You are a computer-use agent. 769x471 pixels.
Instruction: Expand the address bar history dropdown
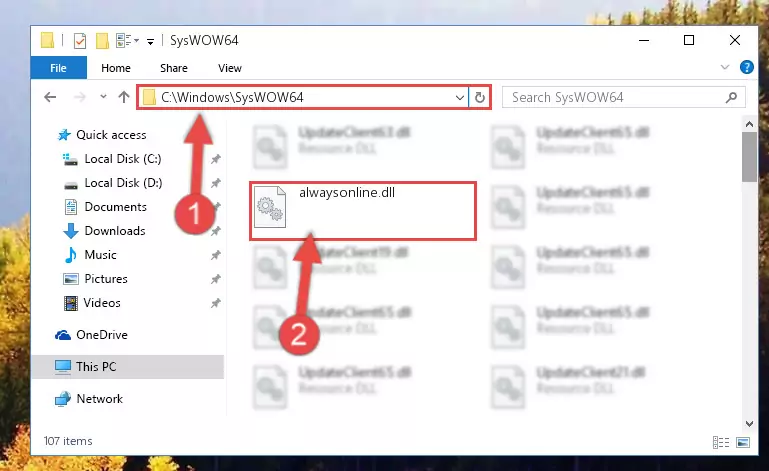(x=460, y=98)
